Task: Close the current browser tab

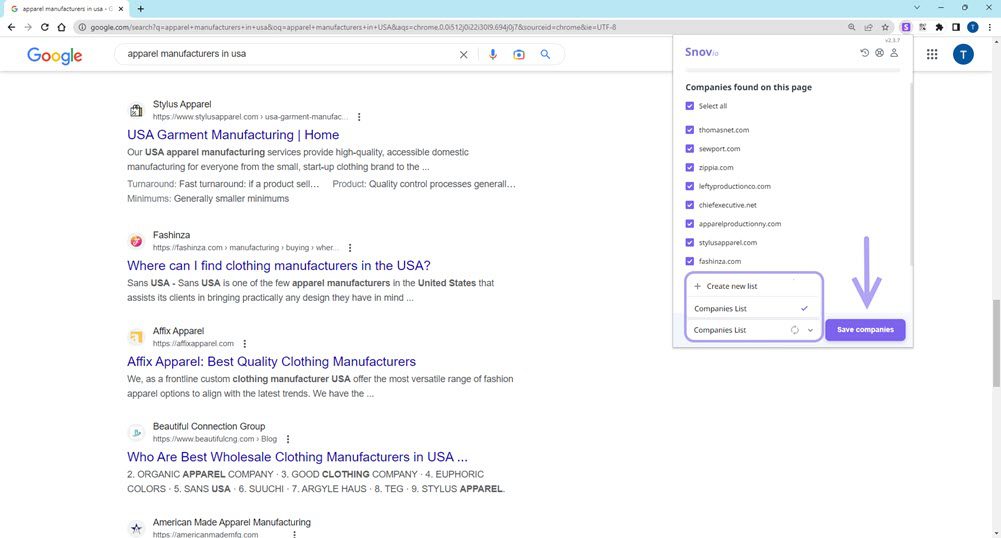Action: click(121, 9)
